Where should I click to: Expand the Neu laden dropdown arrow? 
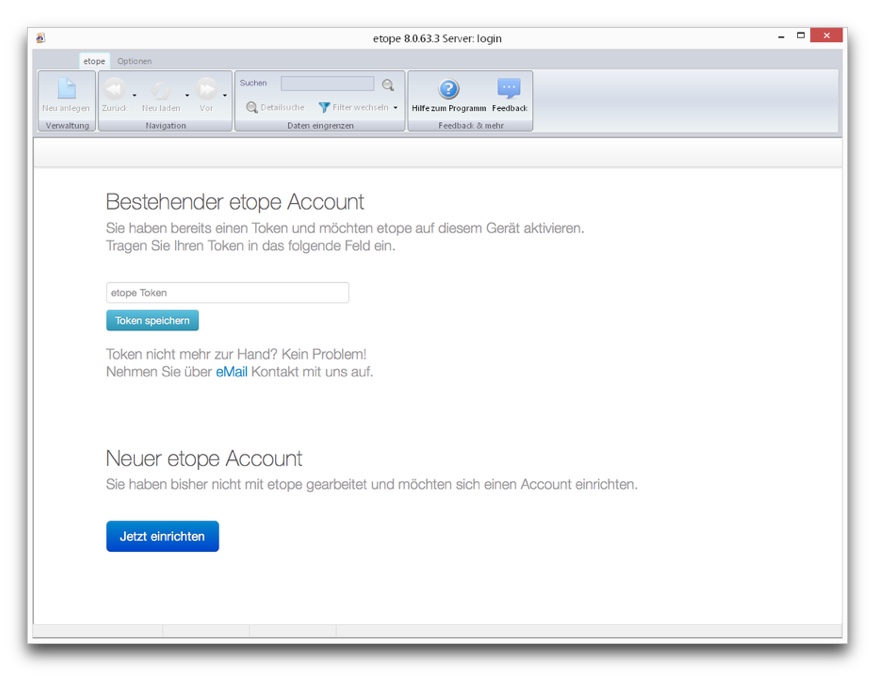click(x=187, y=95)
